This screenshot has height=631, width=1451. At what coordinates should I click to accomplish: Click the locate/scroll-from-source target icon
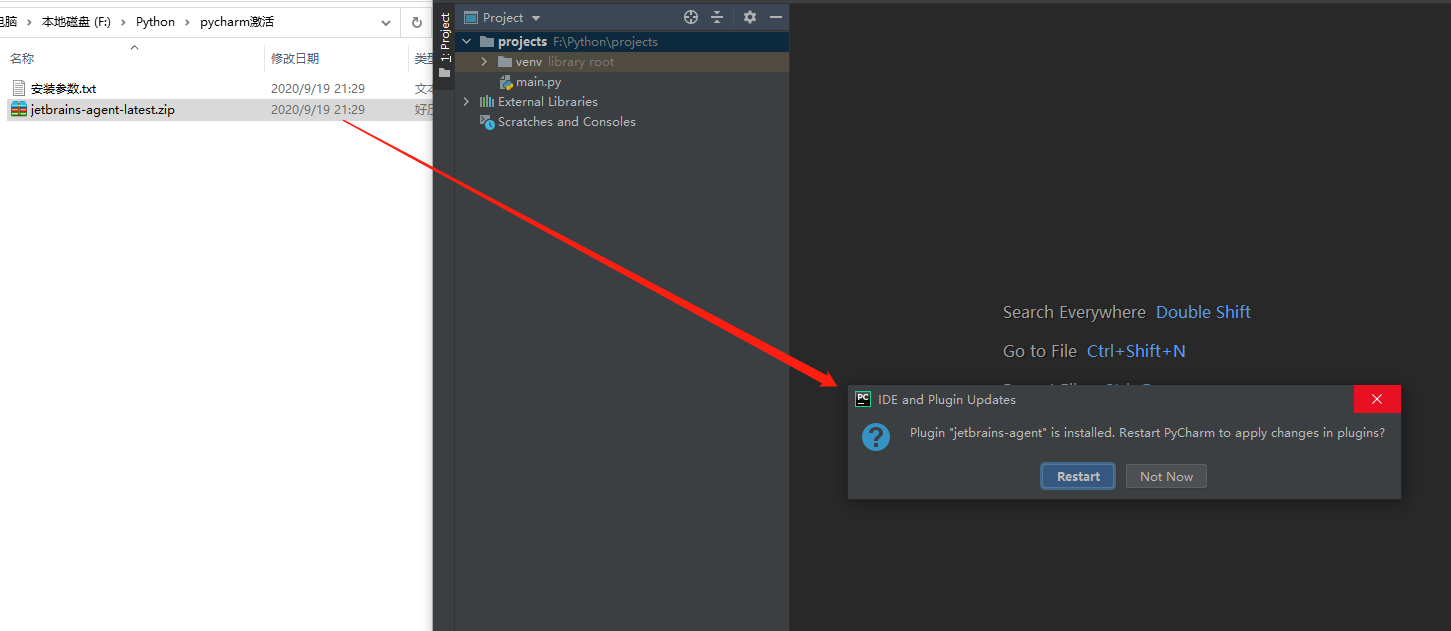pos(690,17)
